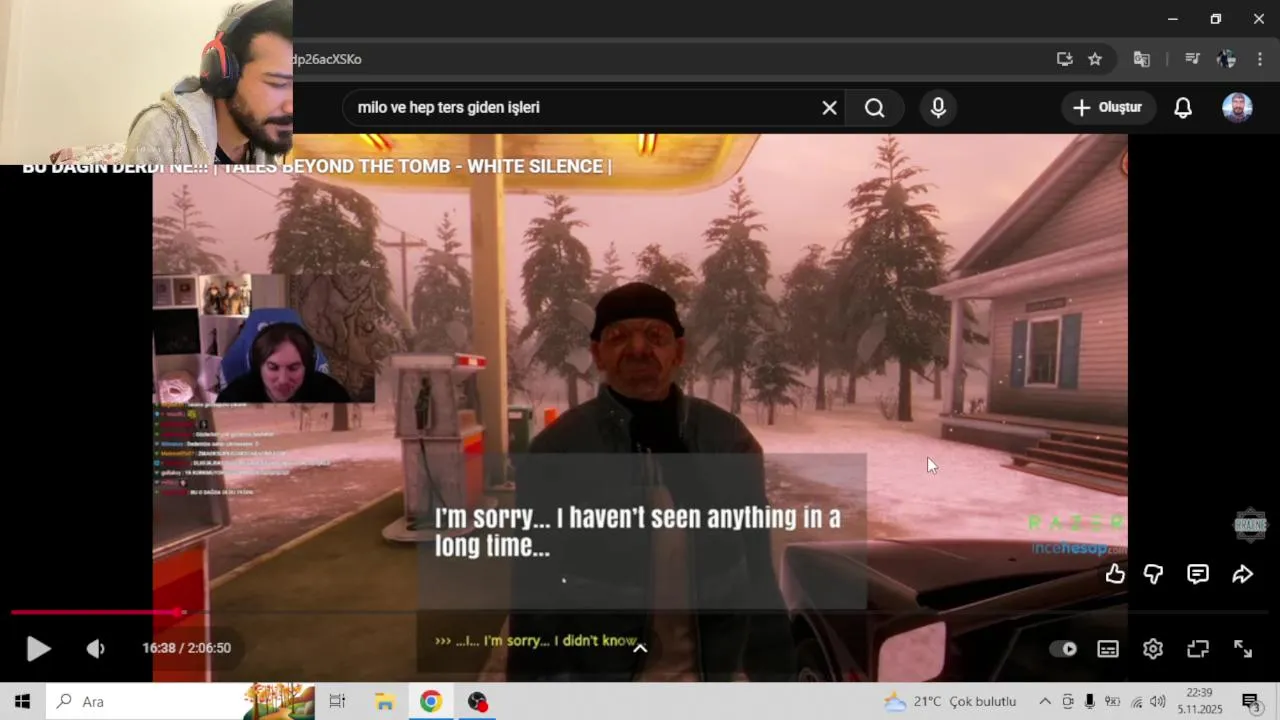Viewport: 1280px width, 720px height.
Task: Mute the video volume speaker
Action: pyautogui.click(x=95, y=648)
